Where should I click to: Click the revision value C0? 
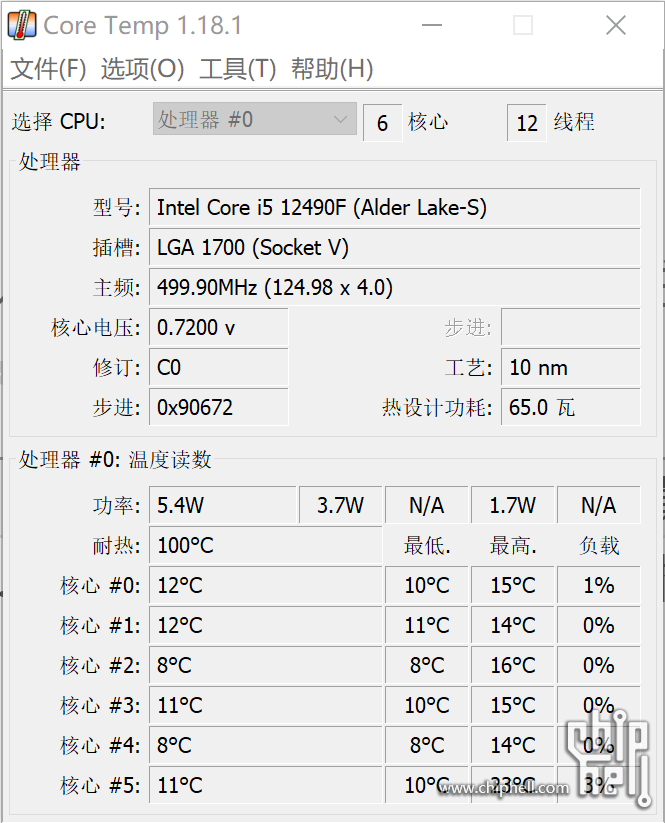pos(219,367)
